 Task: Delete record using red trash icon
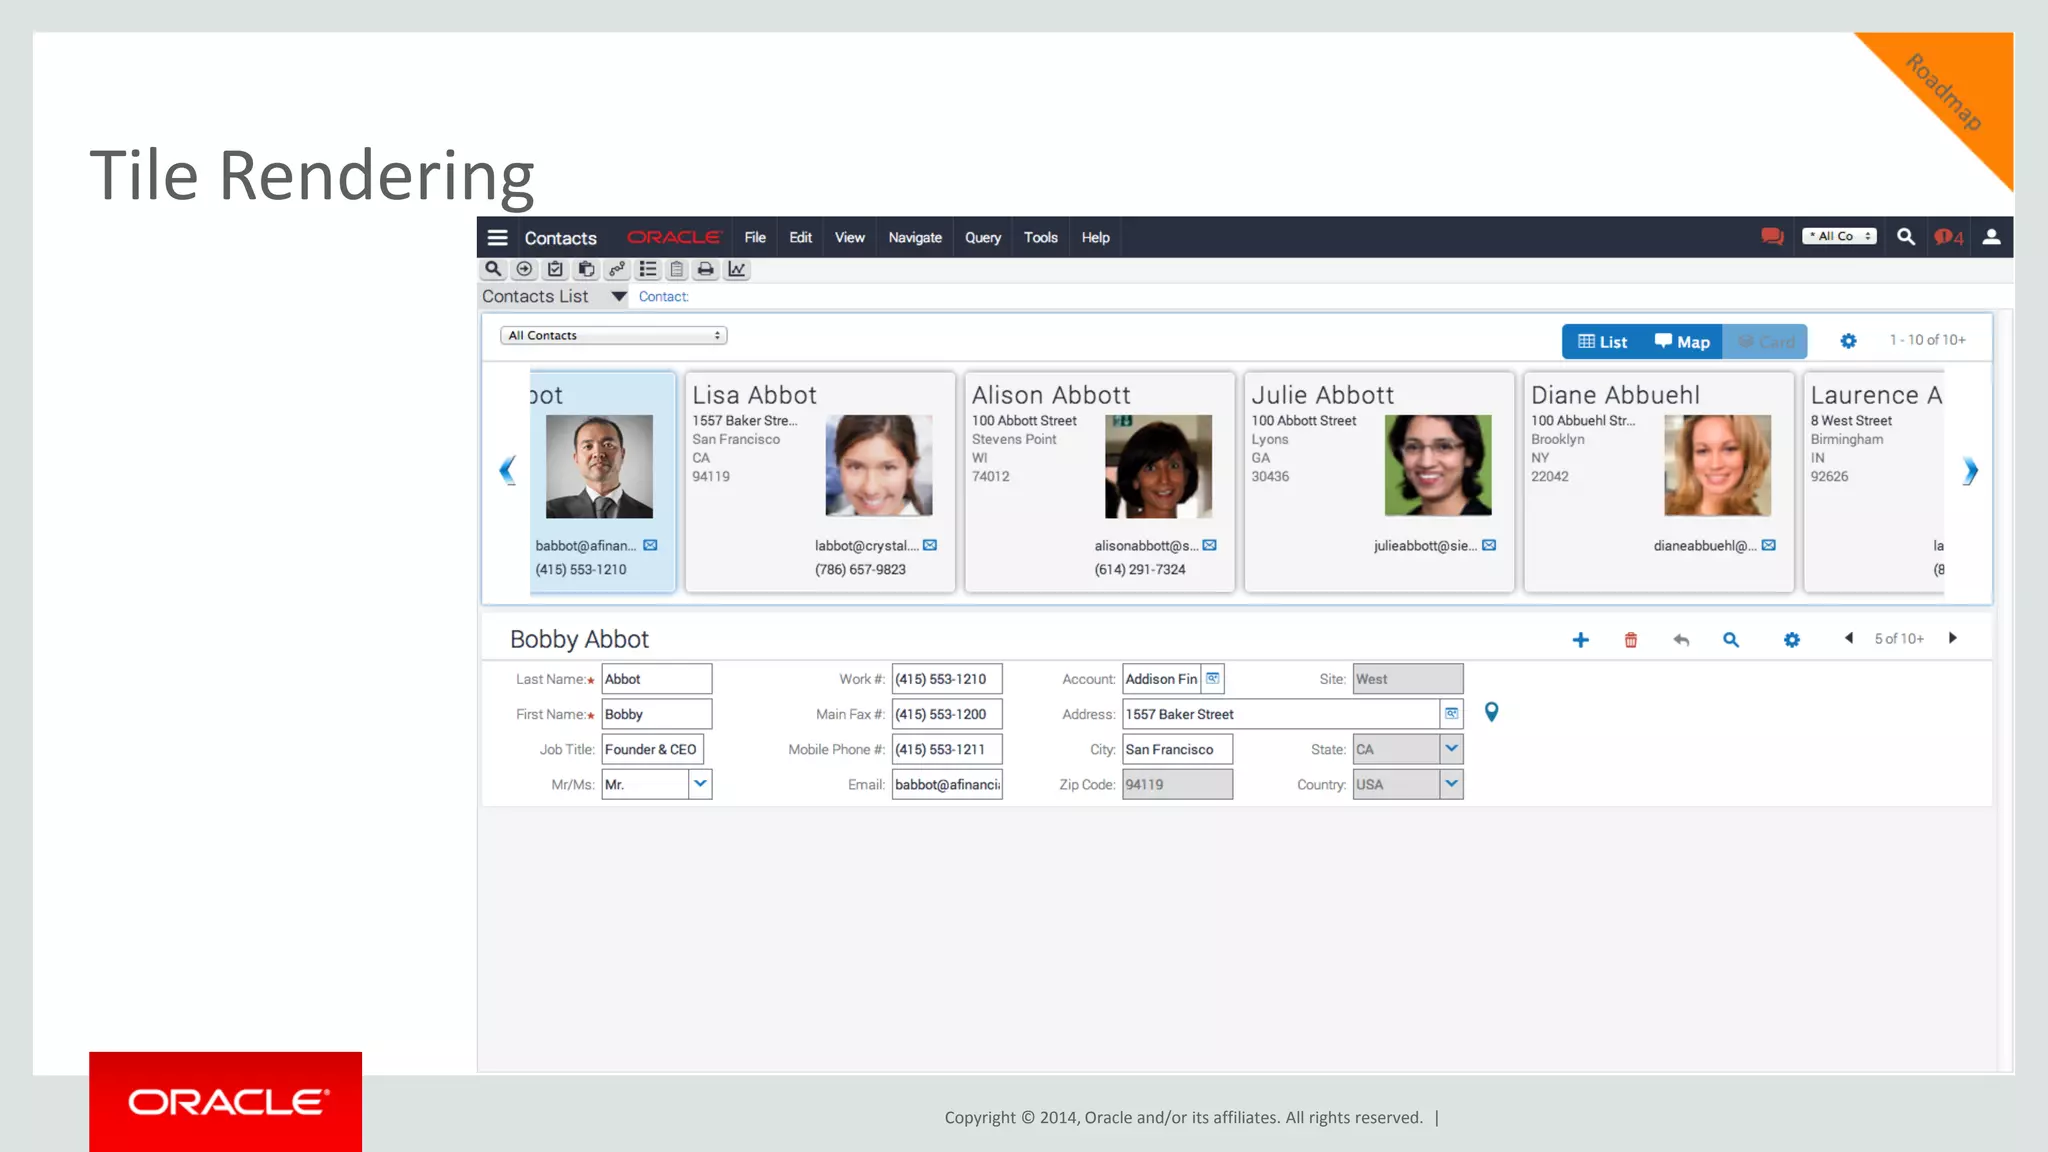point(1631,640)
